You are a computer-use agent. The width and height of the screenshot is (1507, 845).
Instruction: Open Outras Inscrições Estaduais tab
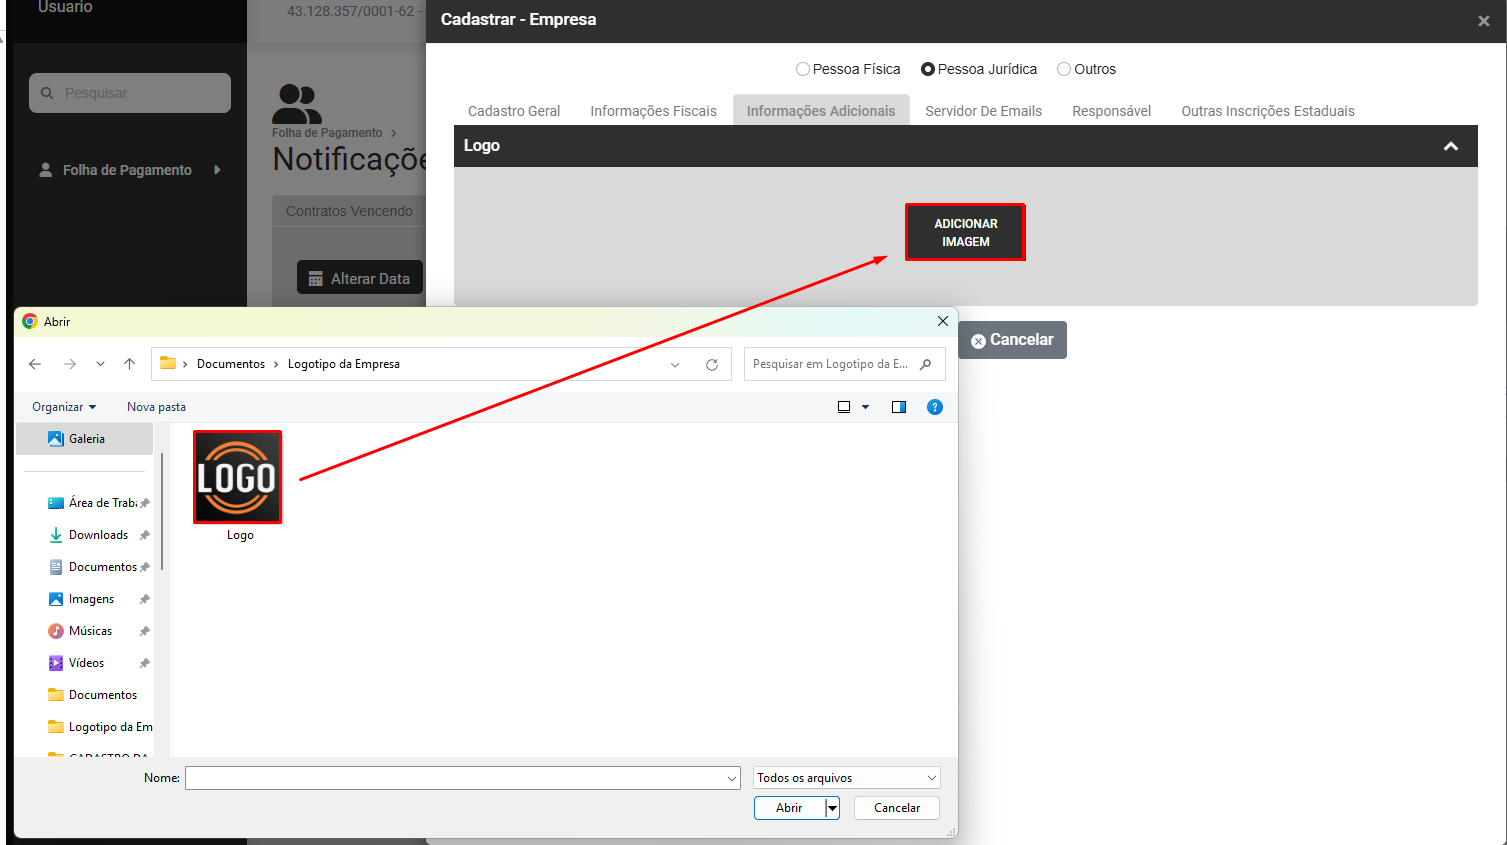tap(1268, 111)
